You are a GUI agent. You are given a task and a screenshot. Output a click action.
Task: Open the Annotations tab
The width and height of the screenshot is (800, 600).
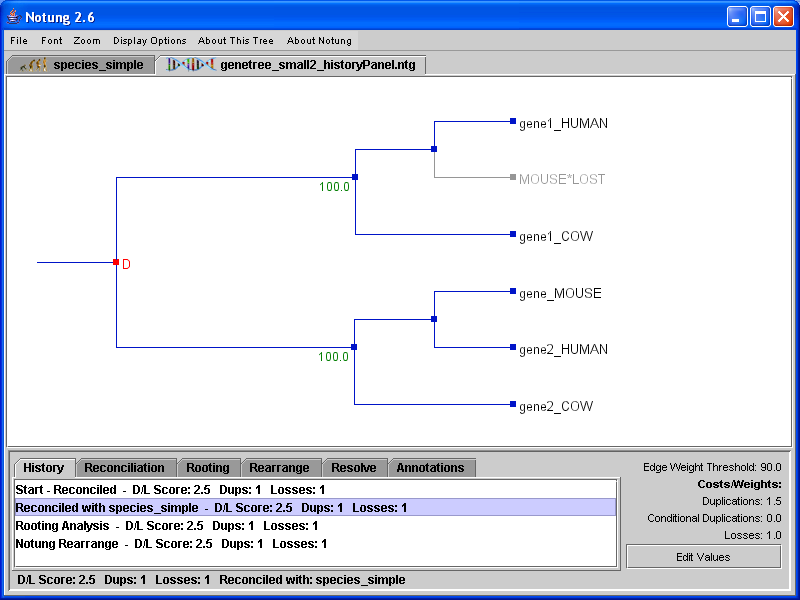point(430,468)
